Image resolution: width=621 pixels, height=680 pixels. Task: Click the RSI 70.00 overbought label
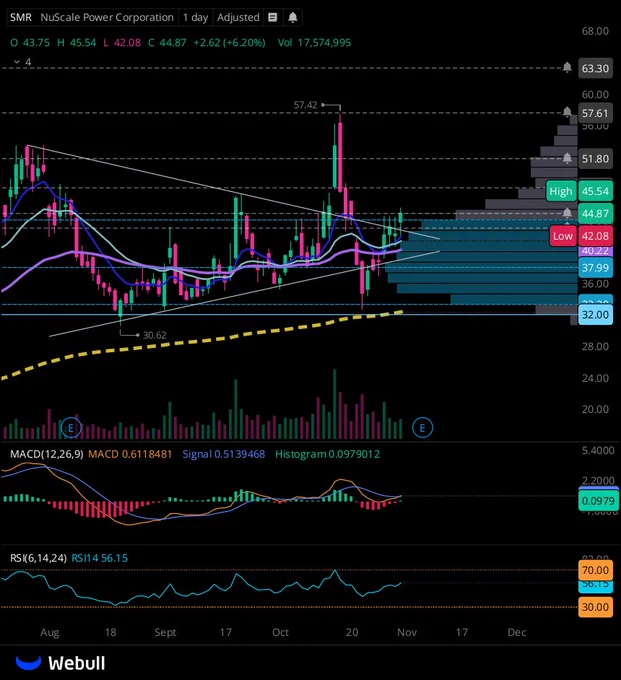click(595, 570)
